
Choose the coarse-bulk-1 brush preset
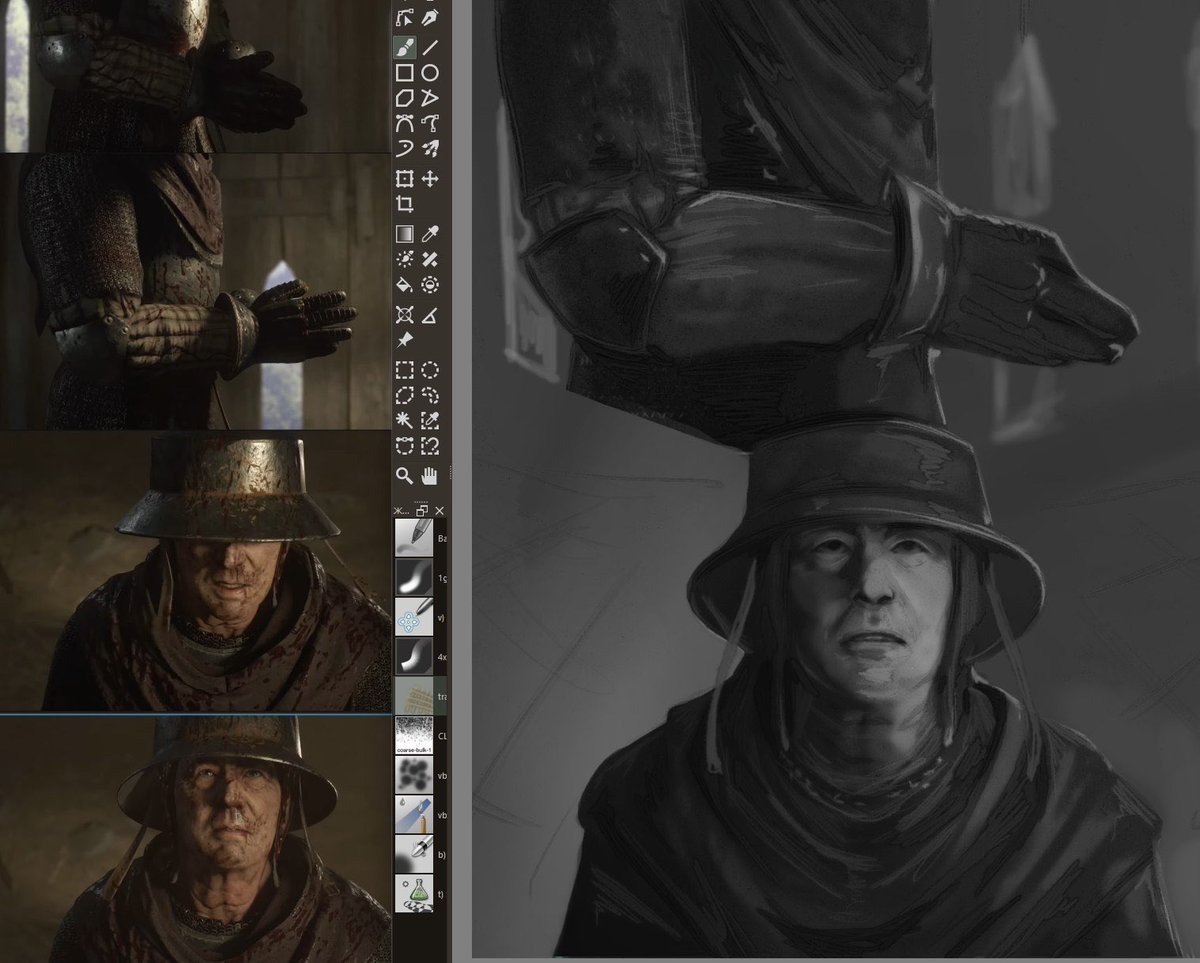[x=414, y=735]
